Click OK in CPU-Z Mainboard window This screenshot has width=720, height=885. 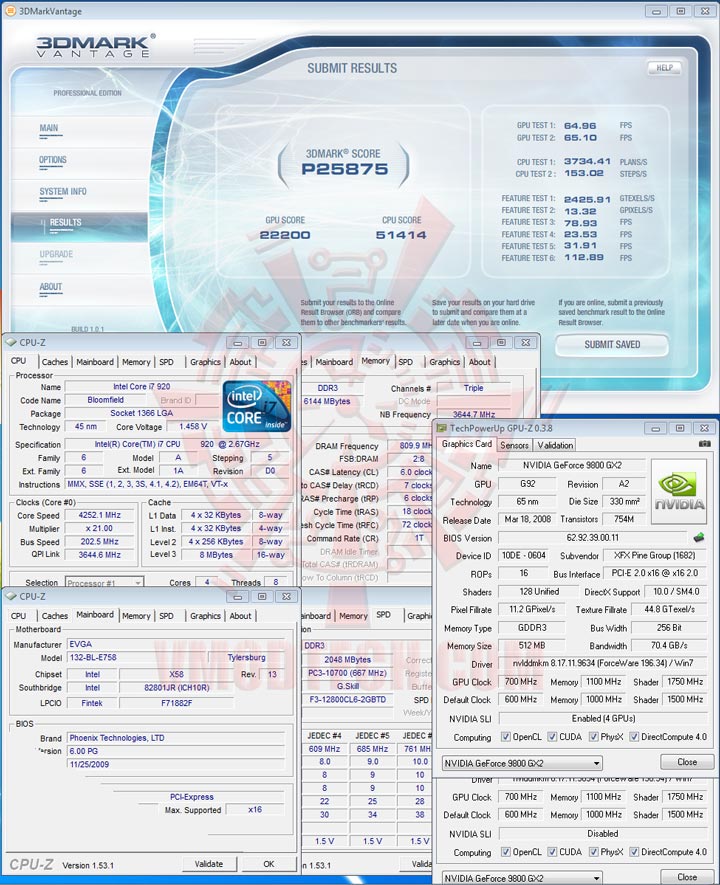click(269, 864)
